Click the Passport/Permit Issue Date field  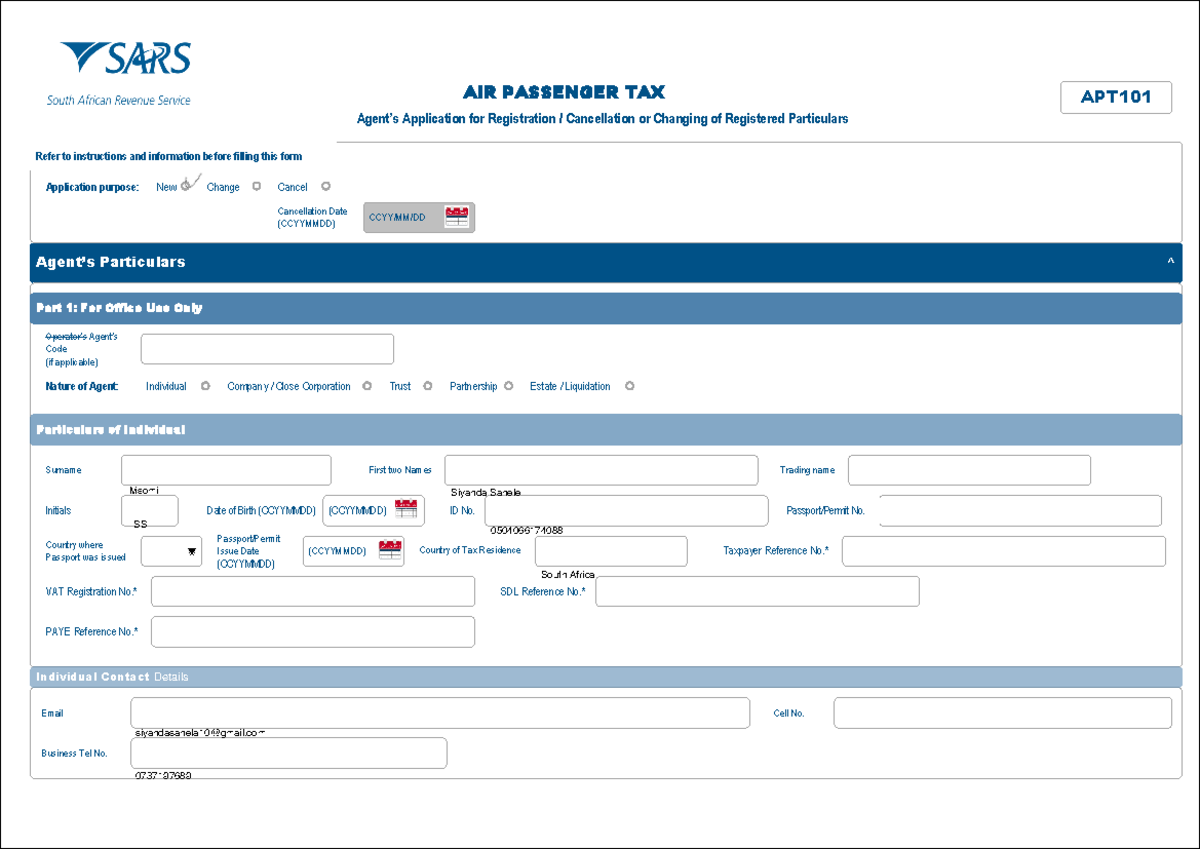coord(354,551)
